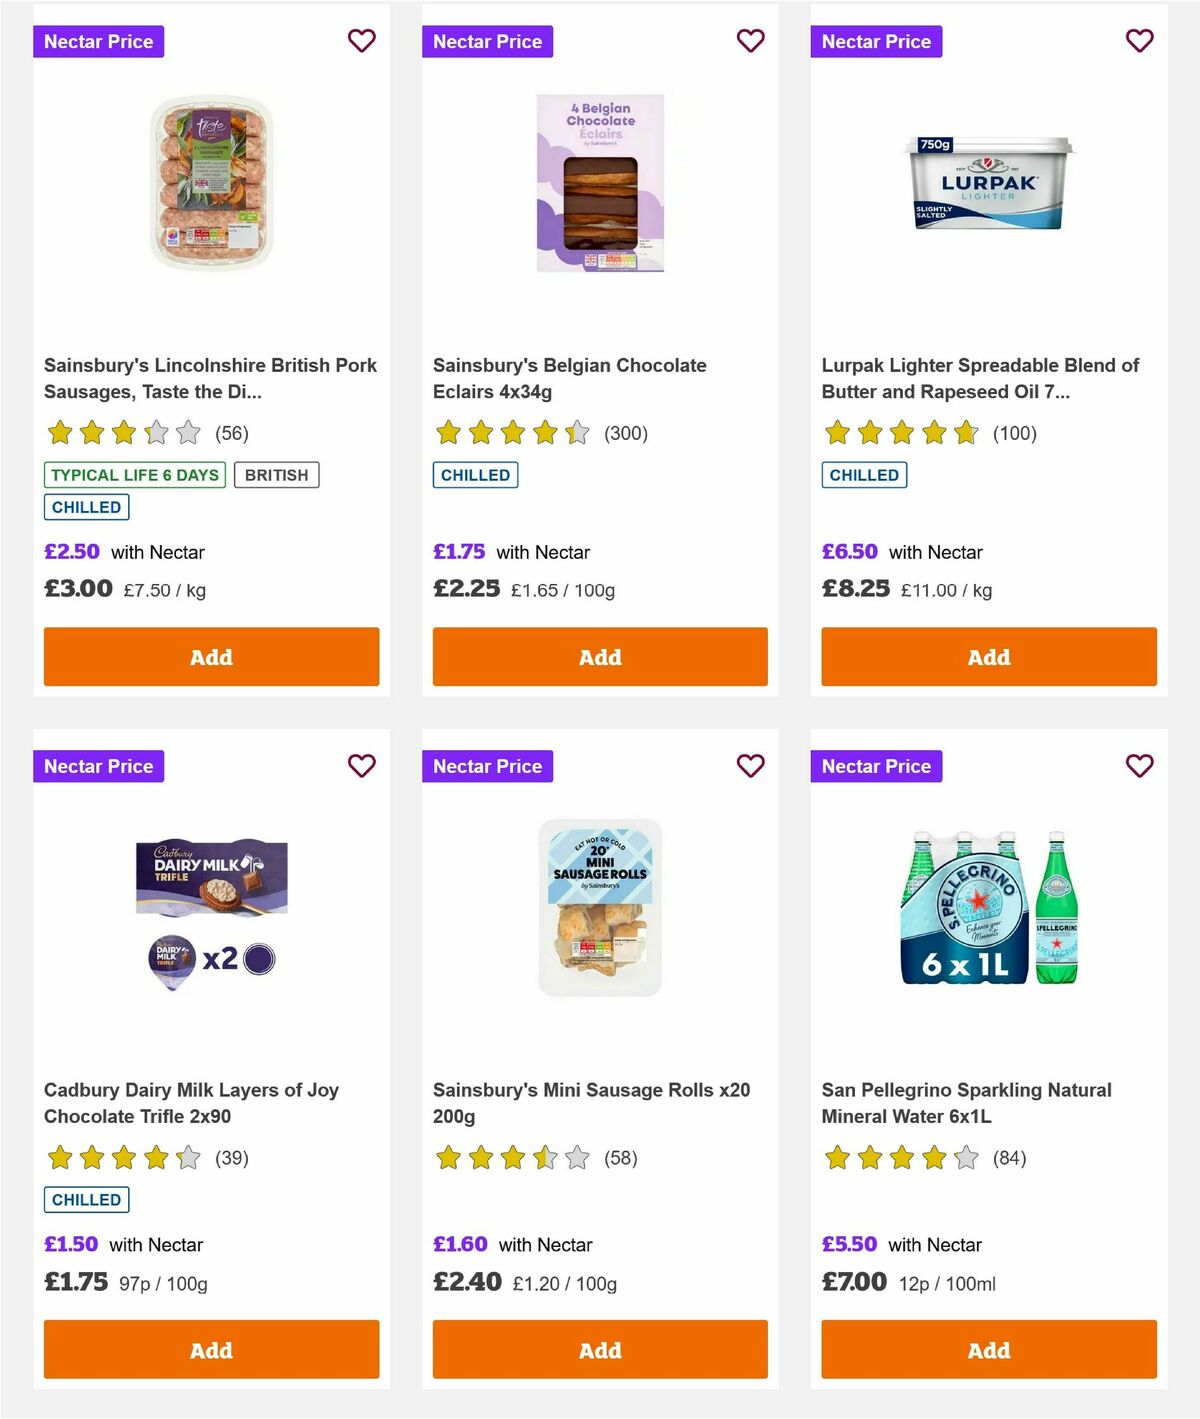Toggle the CHILLED filter badge on pork sausages
This screenshot has width=1200, height=1419.
(x=86, y=507)
